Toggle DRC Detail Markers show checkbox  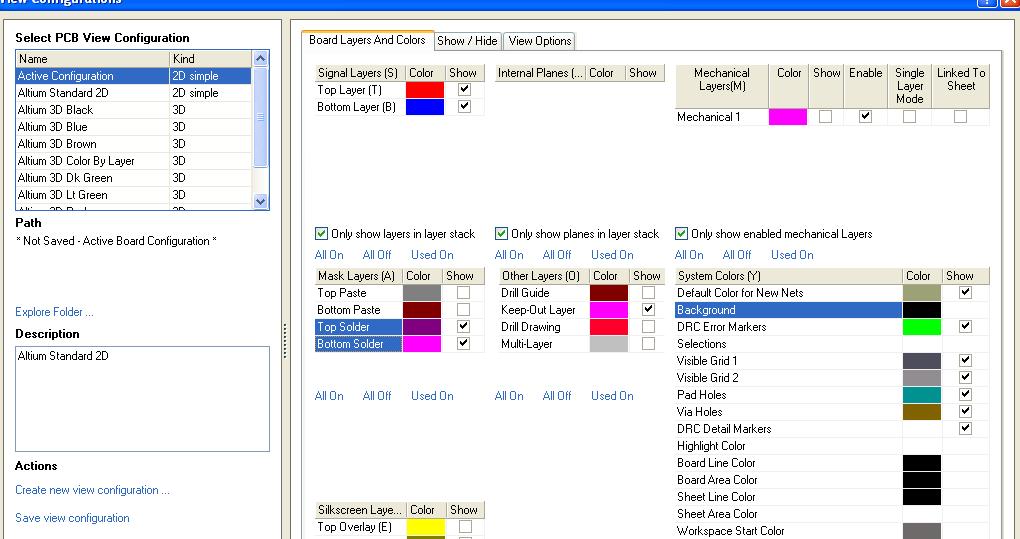[965, 428]
